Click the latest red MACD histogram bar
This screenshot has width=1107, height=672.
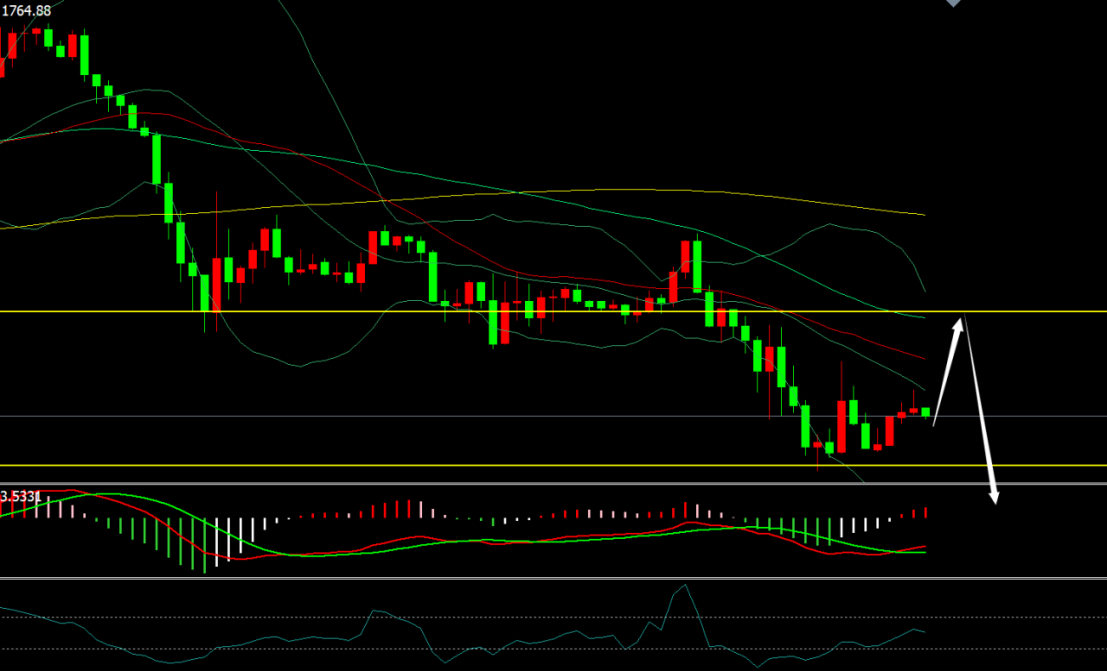pos(926,513)
